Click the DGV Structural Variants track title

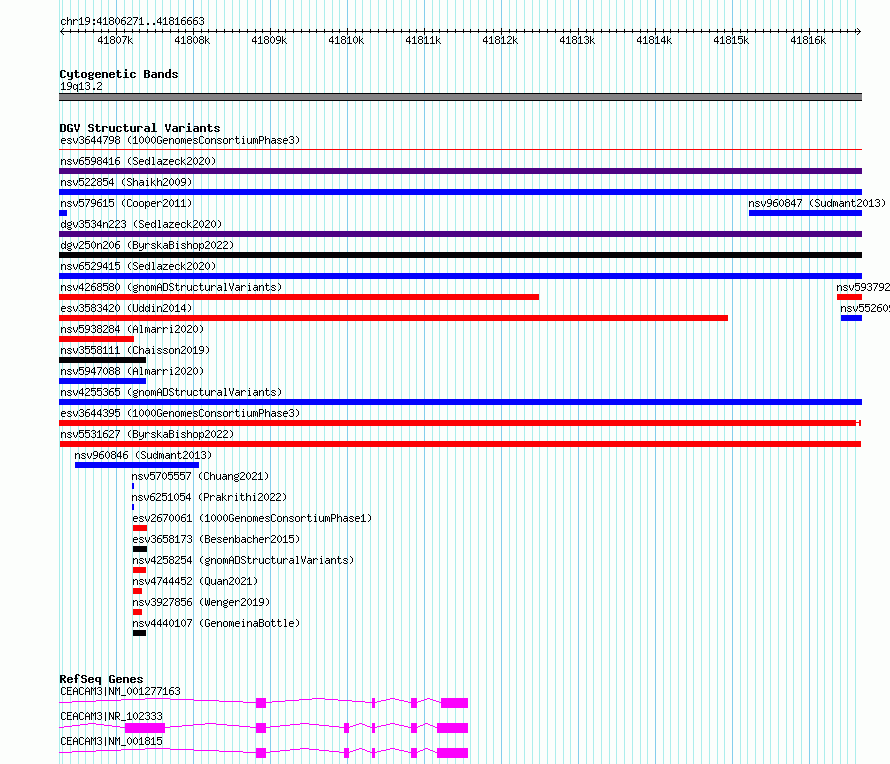(x=140, y=128)
